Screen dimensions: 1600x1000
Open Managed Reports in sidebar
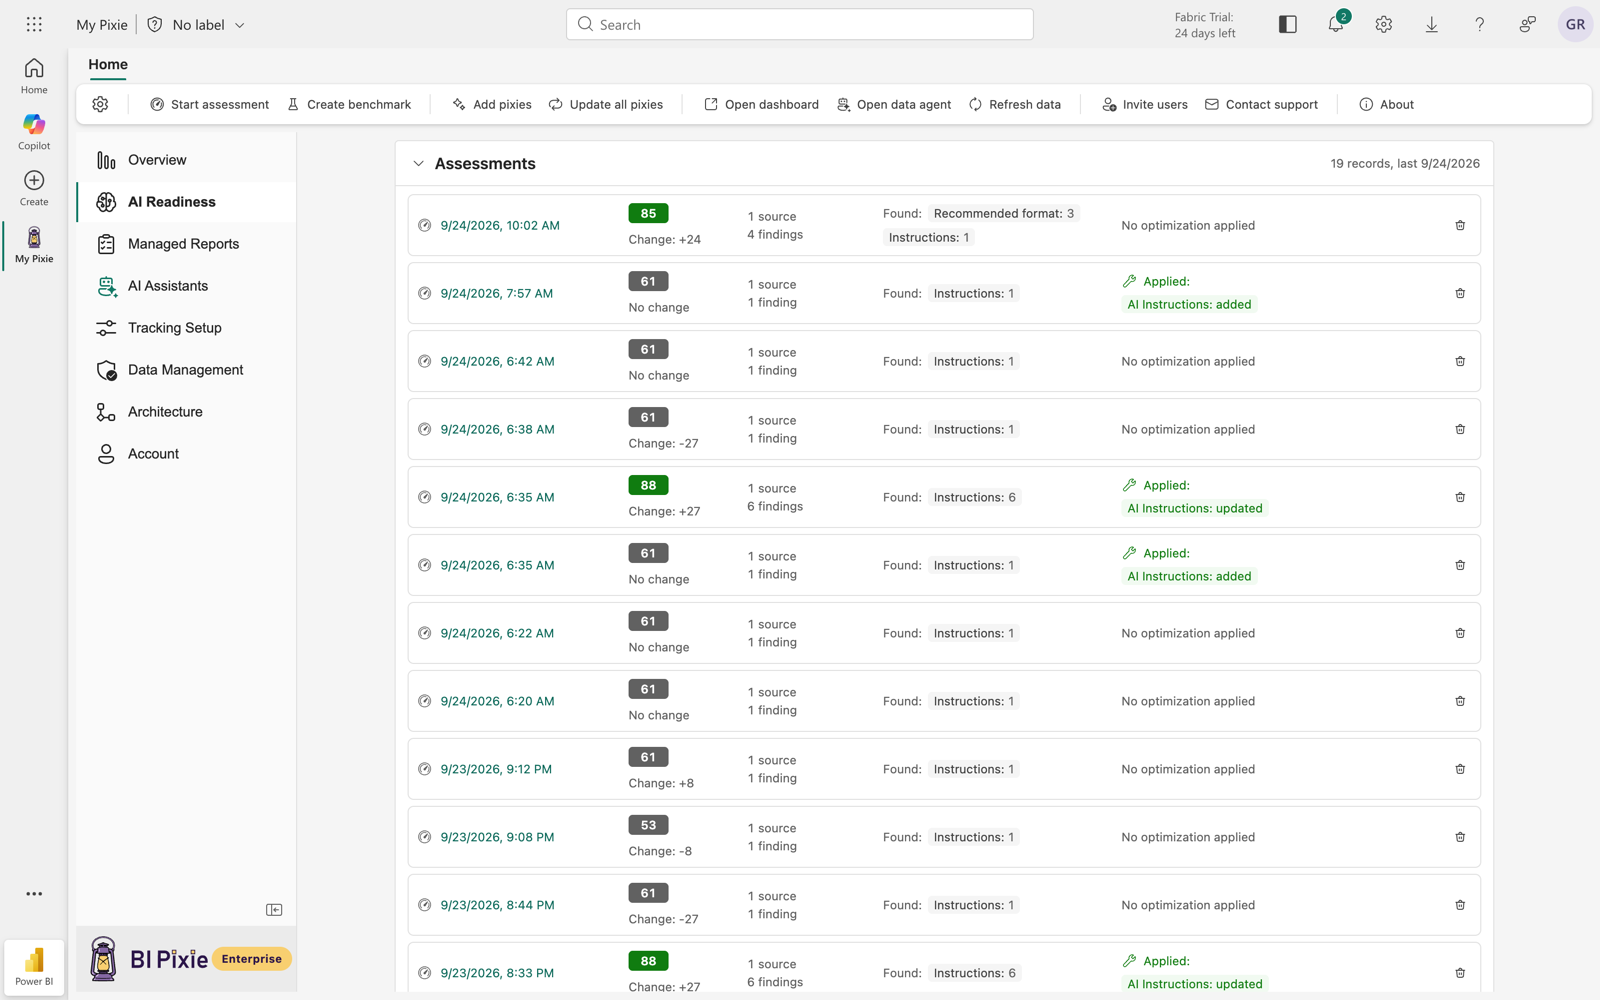pos(186,244)
